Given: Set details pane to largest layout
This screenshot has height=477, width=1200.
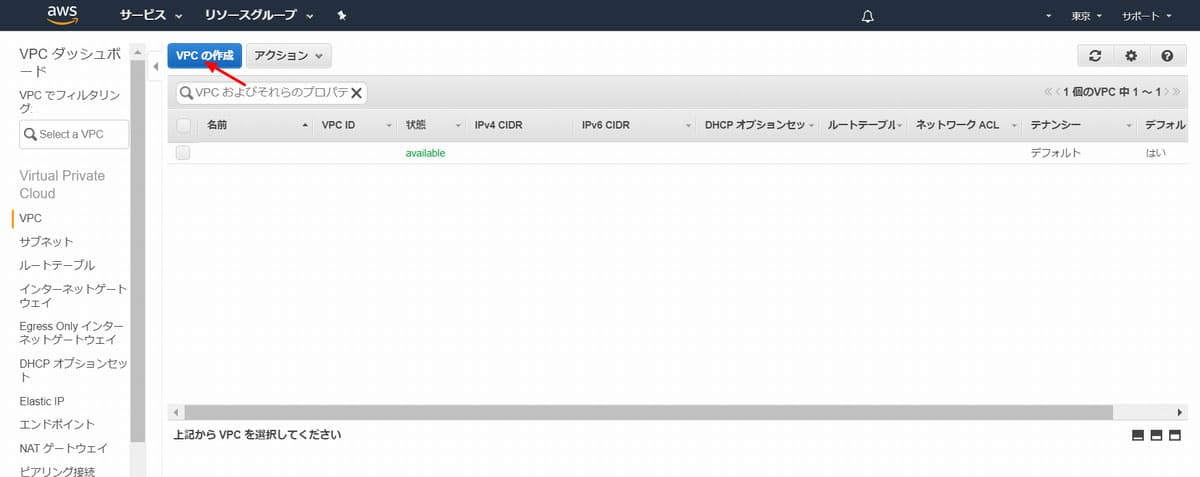Looking at the screenshot, I should pyautogui.click(x=1176, y=435).
